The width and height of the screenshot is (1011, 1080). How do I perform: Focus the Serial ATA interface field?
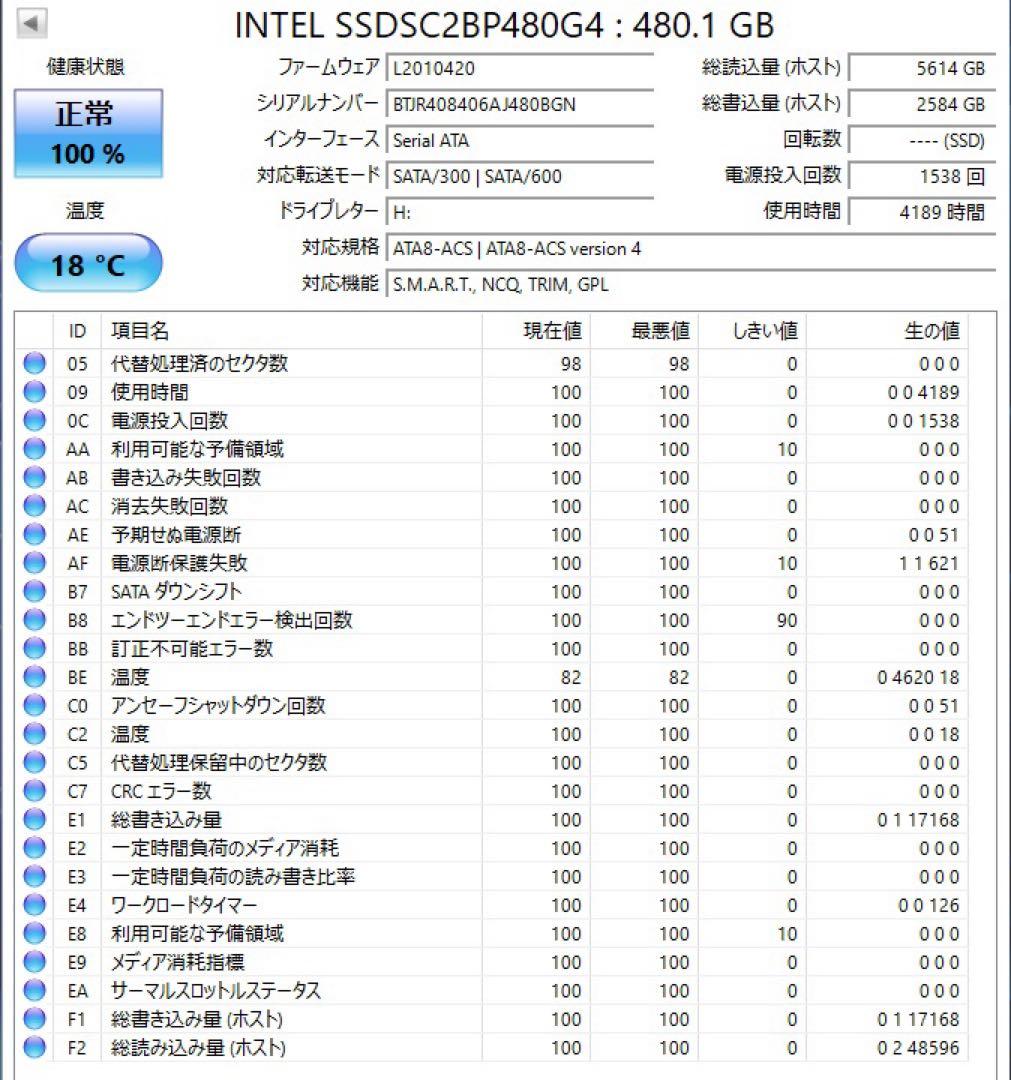click(520, 141)
